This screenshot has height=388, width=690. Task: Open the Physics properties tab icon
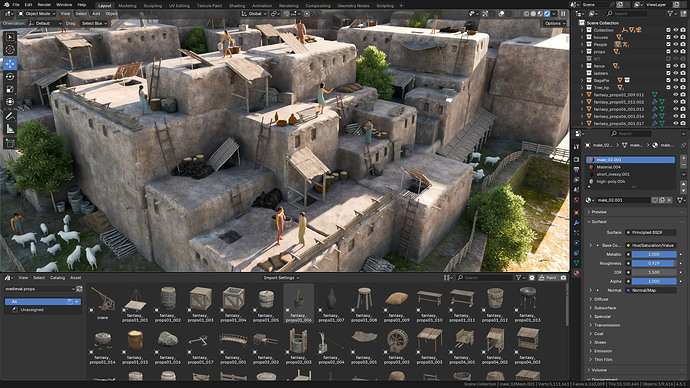click(576, 243)
